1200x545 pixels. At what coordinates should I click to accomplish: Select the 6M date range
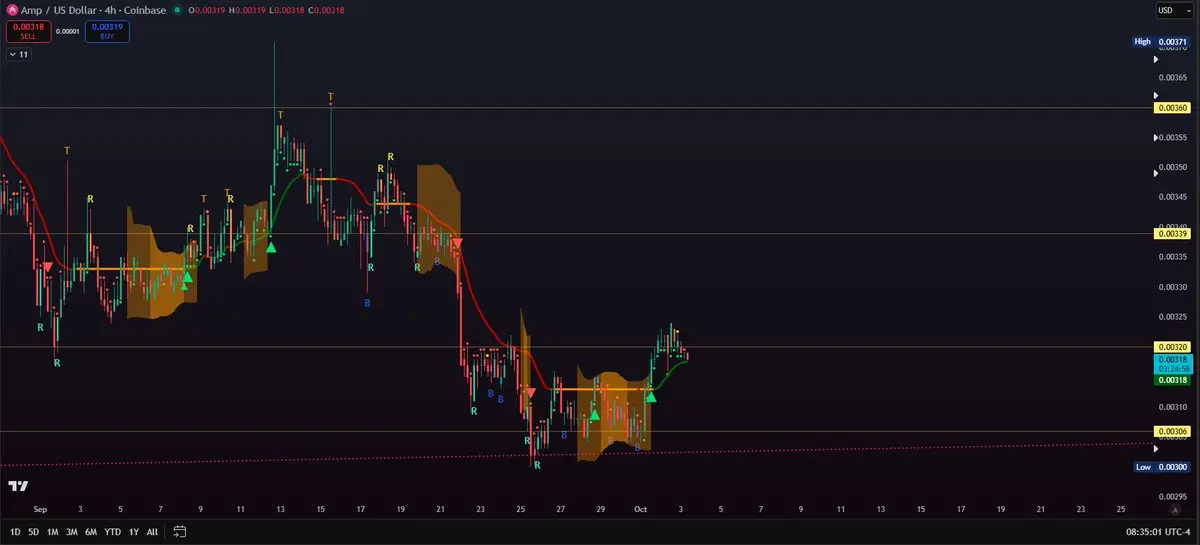(x=91, y=531)
